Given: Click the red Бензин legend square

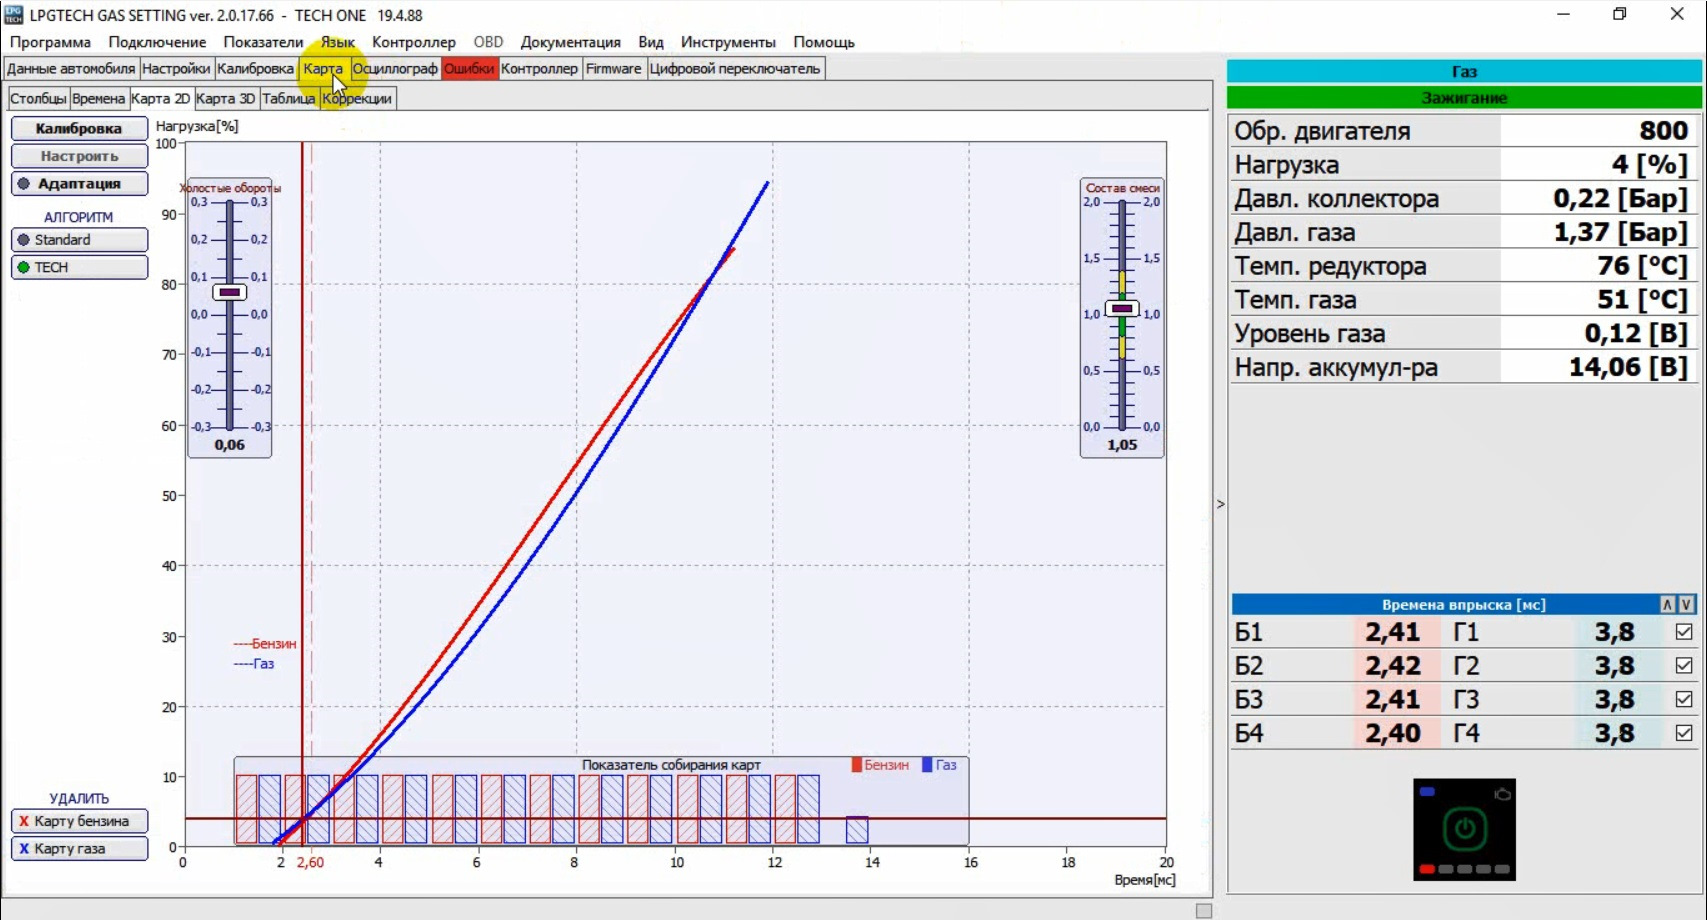Looking at the screenshot, I should coord(856,765).
